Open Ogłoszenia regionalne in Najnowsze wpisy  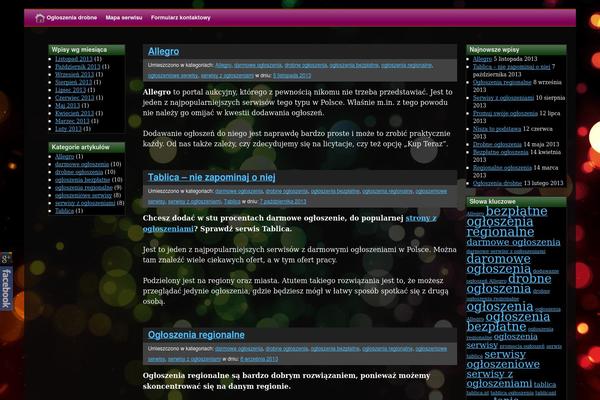coord(502,82)
